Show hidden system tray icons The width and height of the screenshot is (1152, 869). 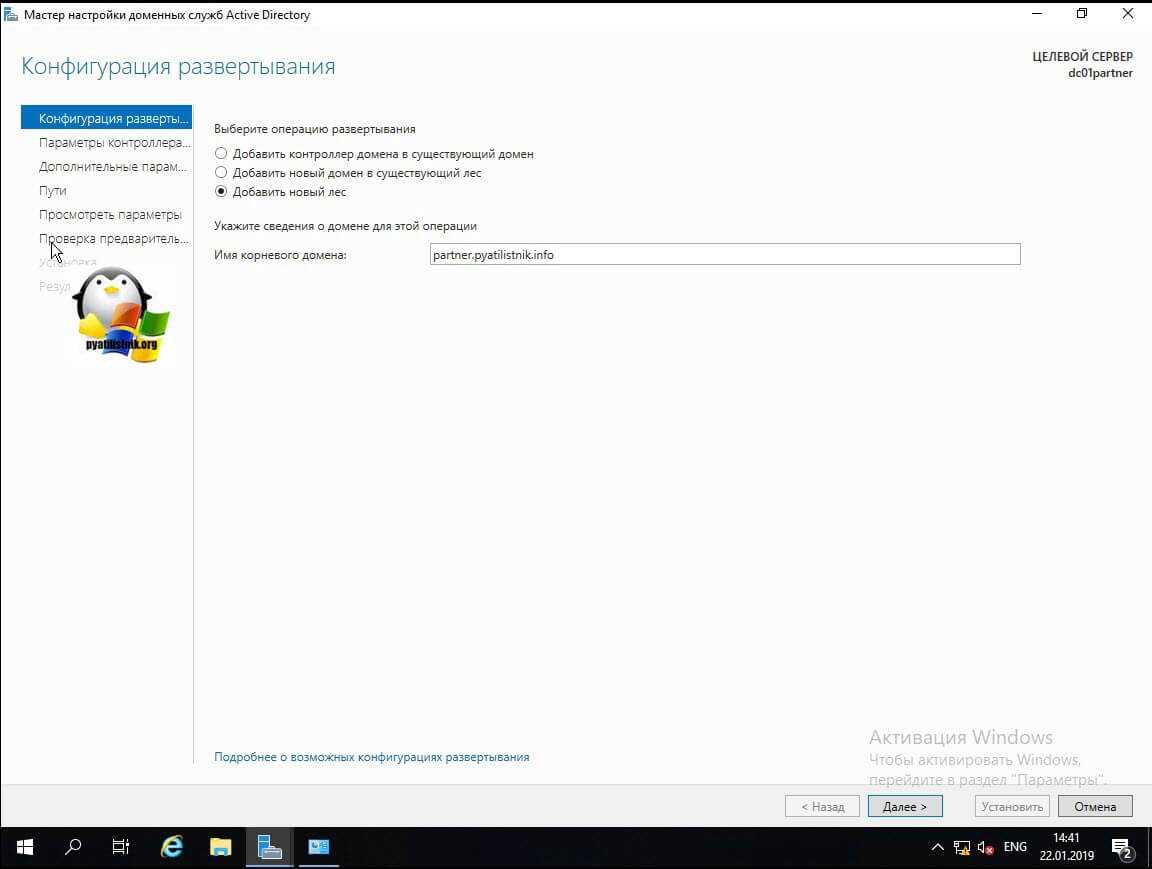(x=937, y=848)
